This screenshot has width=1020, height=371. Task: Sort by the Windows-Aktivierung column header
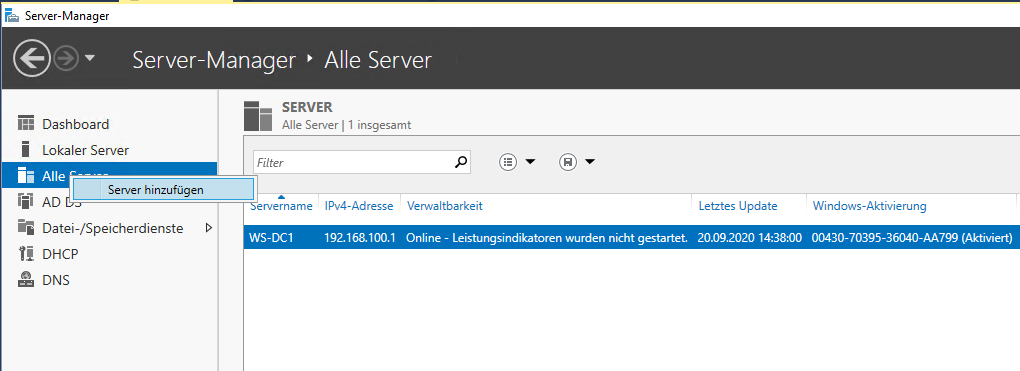click(869, 206)
